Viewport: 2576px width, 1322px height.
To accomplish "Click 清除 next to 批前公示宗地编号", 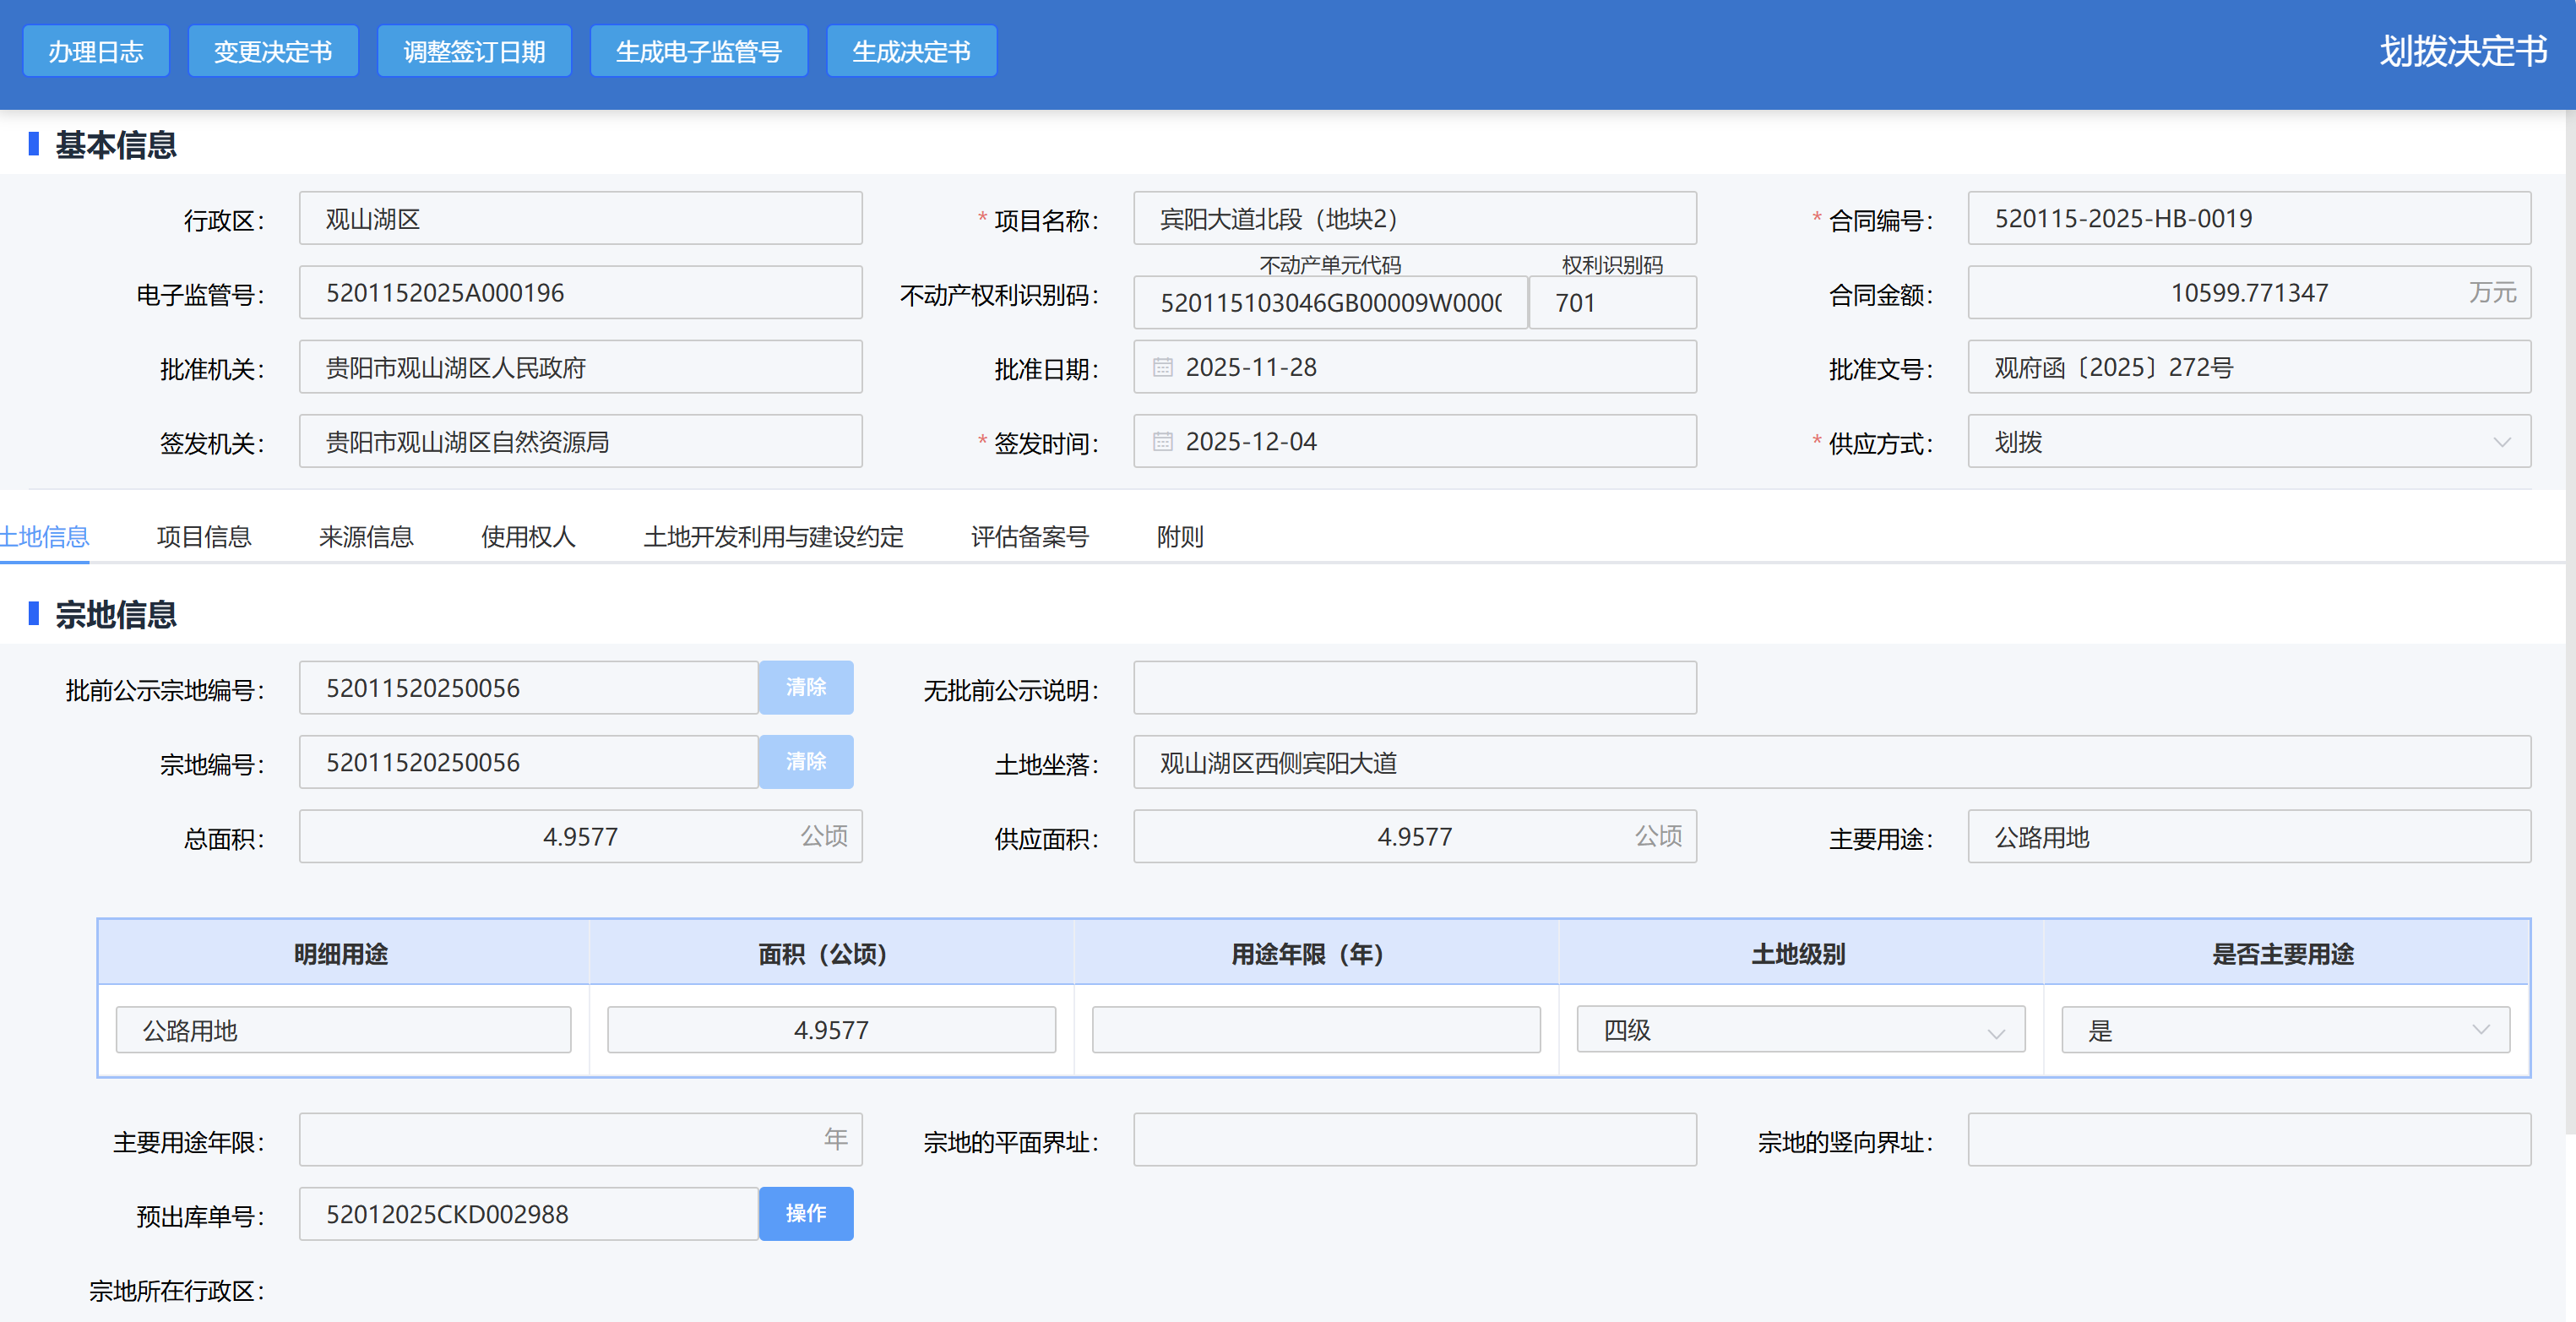I will [805, 687].
